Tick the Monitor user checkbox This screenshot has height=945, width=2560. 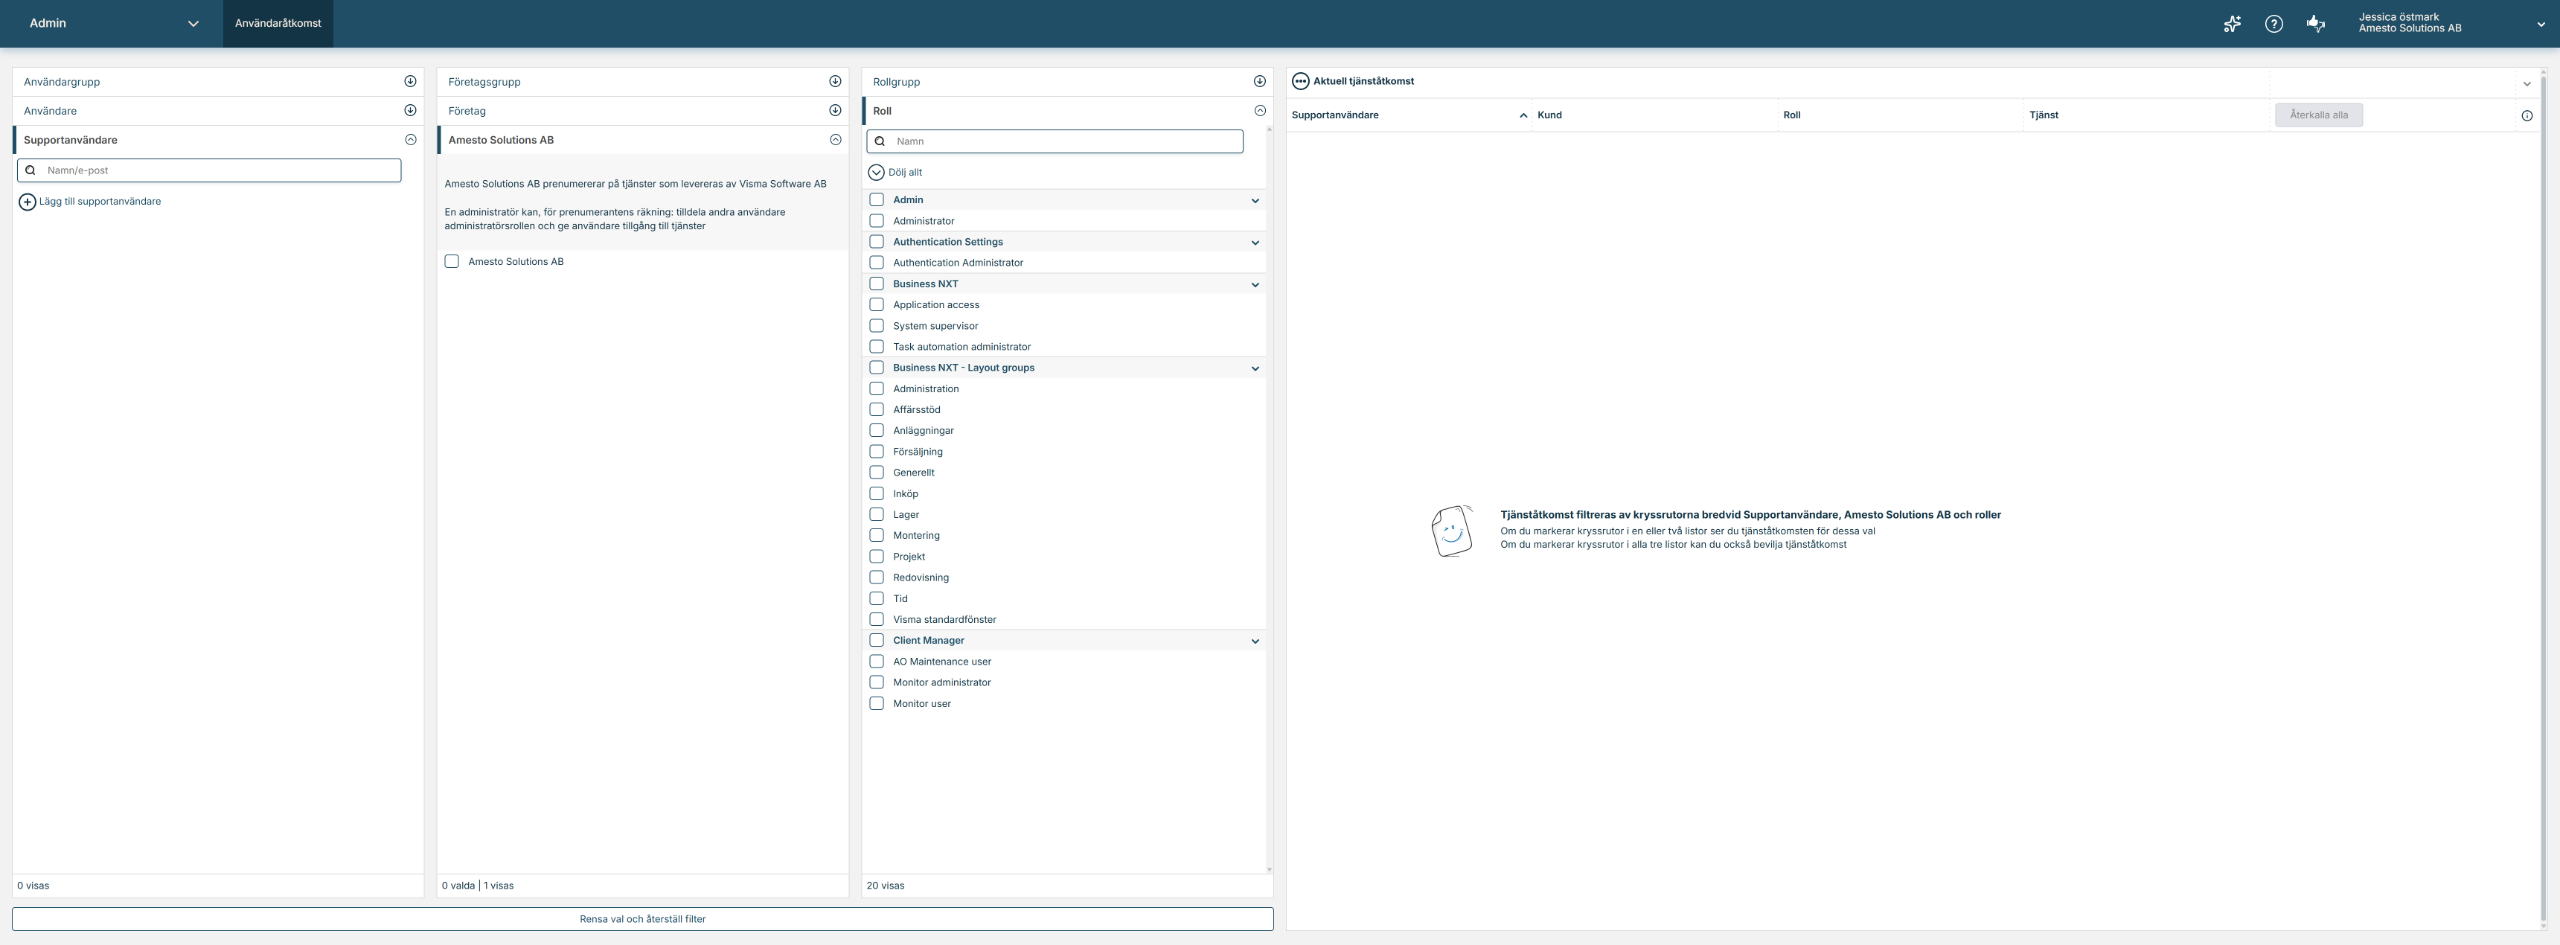pos(877,704)
